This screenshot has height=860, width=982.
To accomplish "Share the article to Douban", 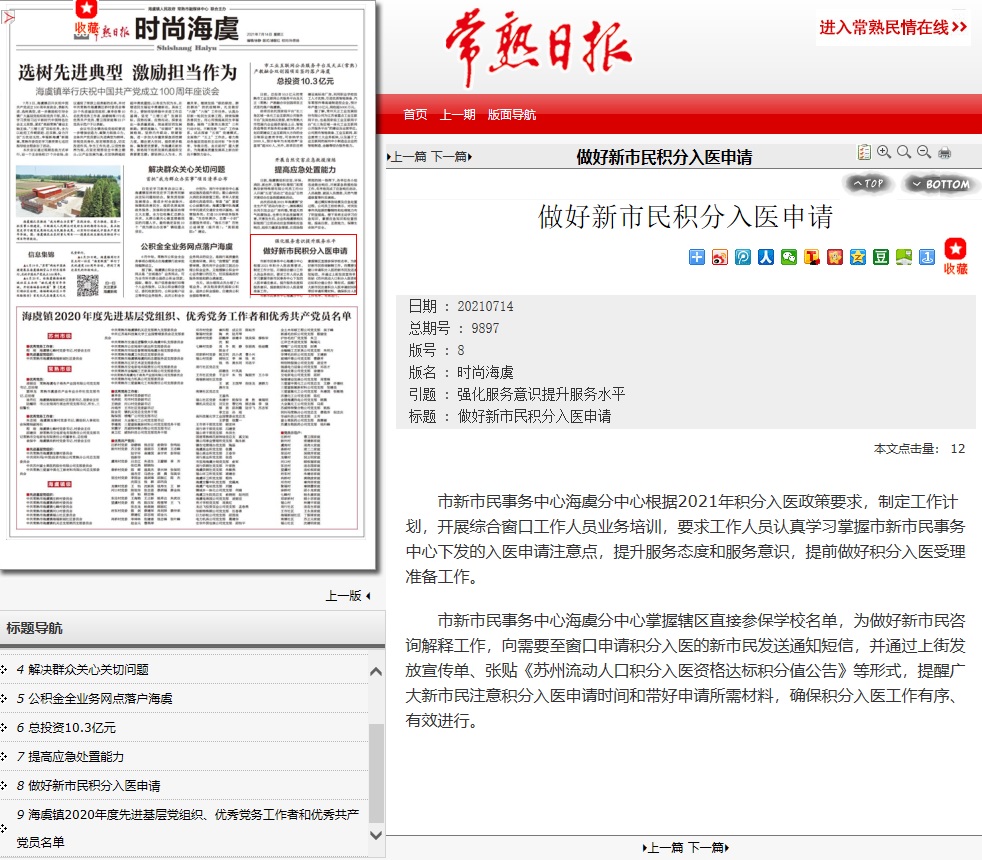I will [x=881, y=257].
